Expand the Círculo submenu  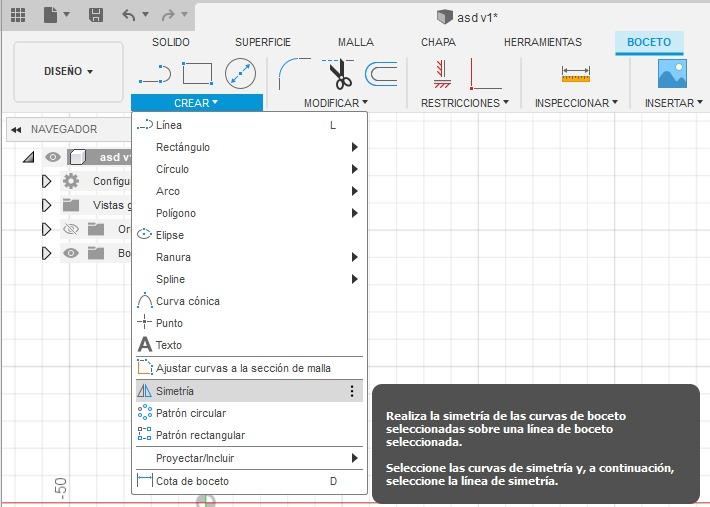coord(355,169)
